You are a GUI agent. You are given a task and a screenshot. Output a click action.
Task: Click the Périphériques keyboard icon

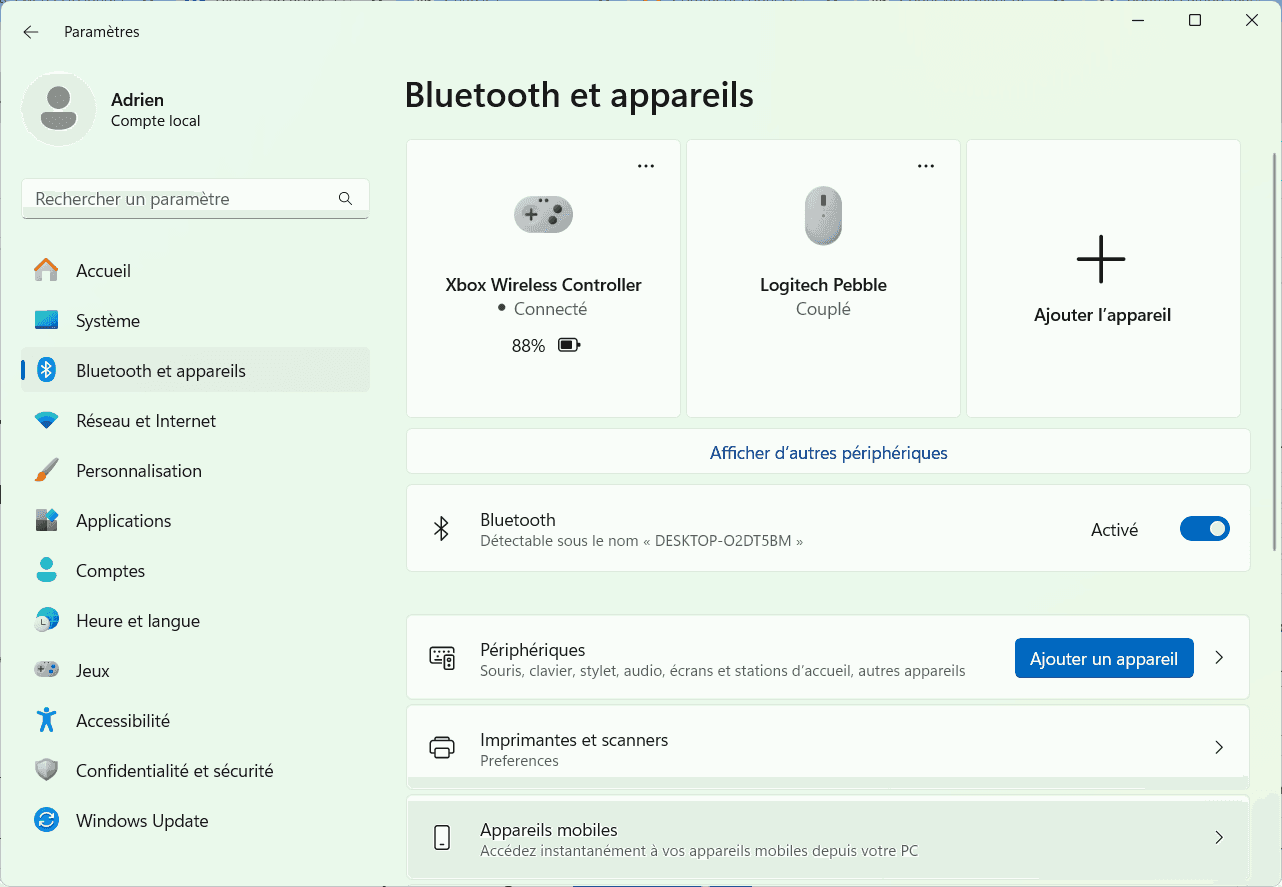click(442, 658)
